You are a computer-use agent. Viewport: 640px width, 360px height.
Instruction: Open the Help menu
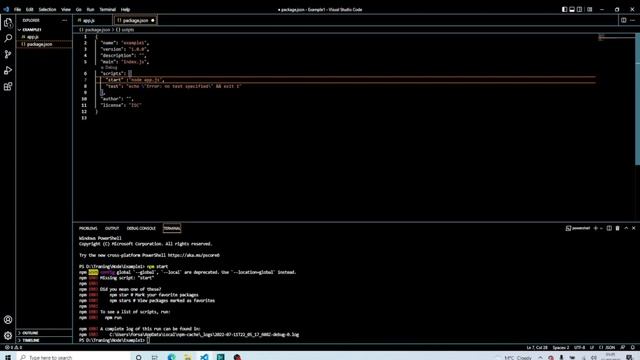[x=125, y=9]
